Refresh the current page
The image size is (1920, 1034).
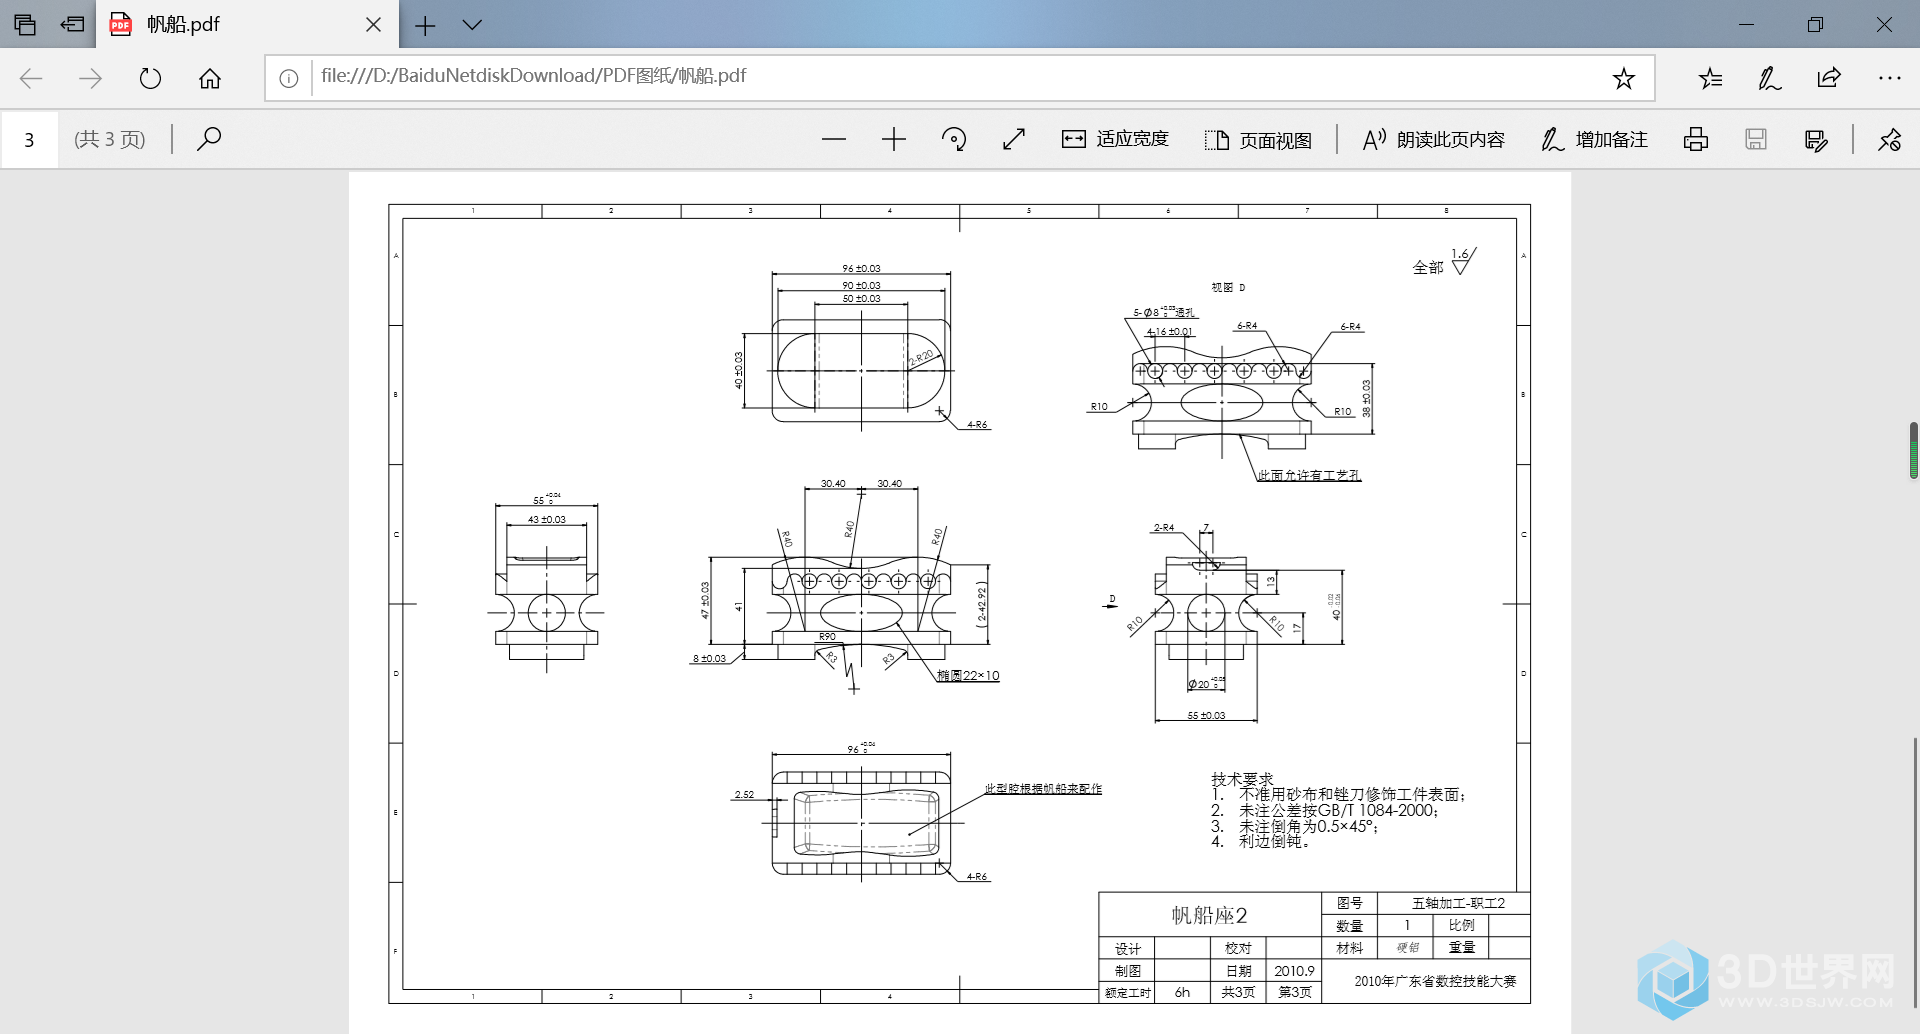(x=150, y=78)
